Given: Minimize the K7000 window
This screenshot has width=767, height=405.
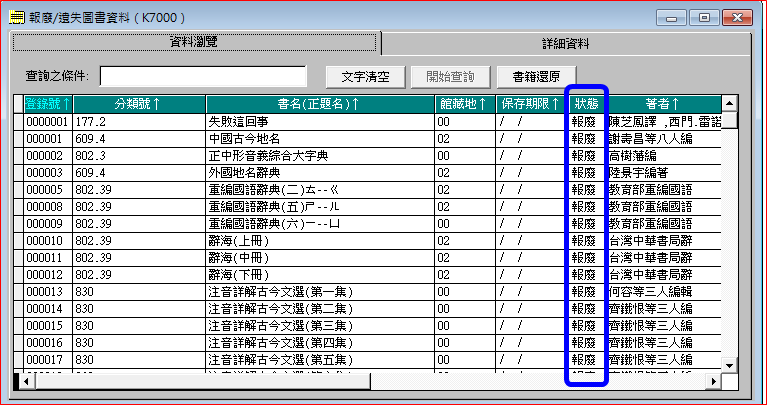Looking at the screenshot, I should click(x=671, y=18).
